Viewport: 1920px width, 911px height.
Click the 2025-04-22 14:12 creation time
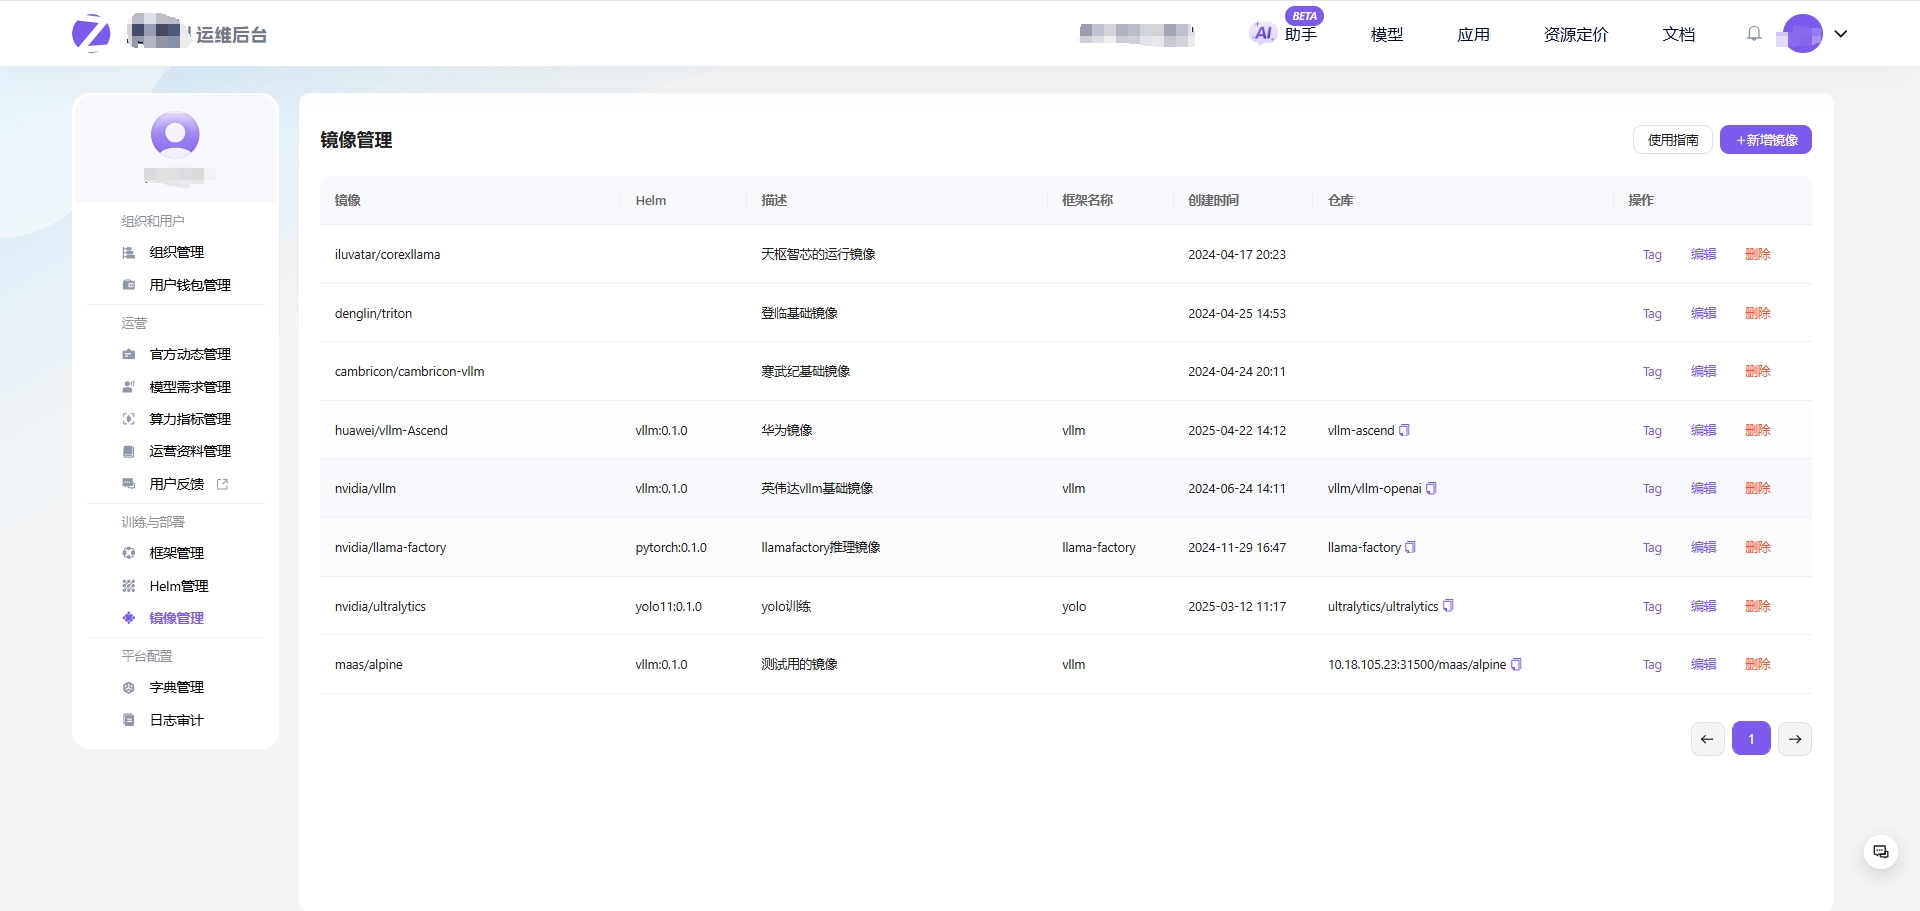(x=1237, y=431)
